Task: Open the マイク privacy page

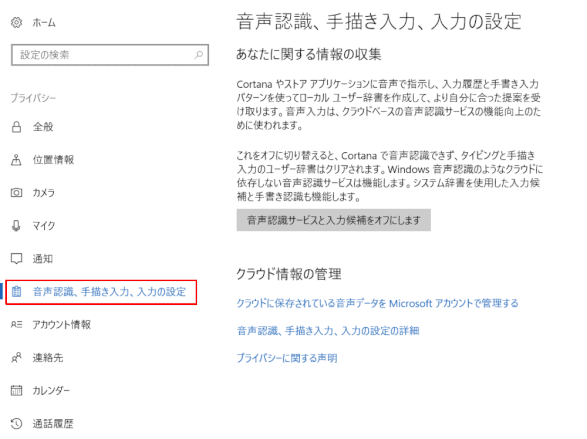Action: [x=44, y=226]
